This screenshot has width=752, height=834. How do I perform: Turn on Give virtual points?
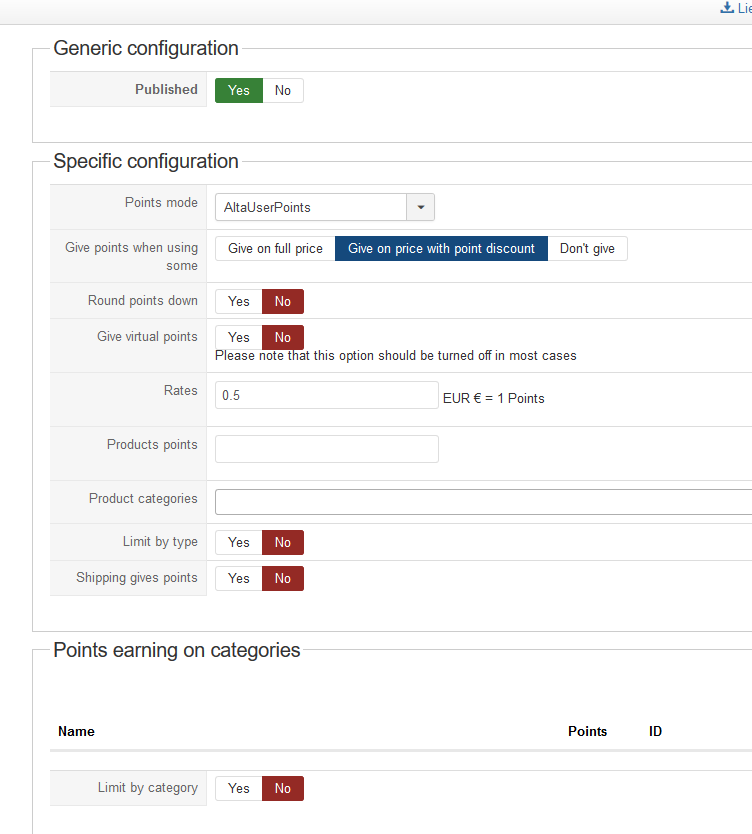click(x=239, y=337)
